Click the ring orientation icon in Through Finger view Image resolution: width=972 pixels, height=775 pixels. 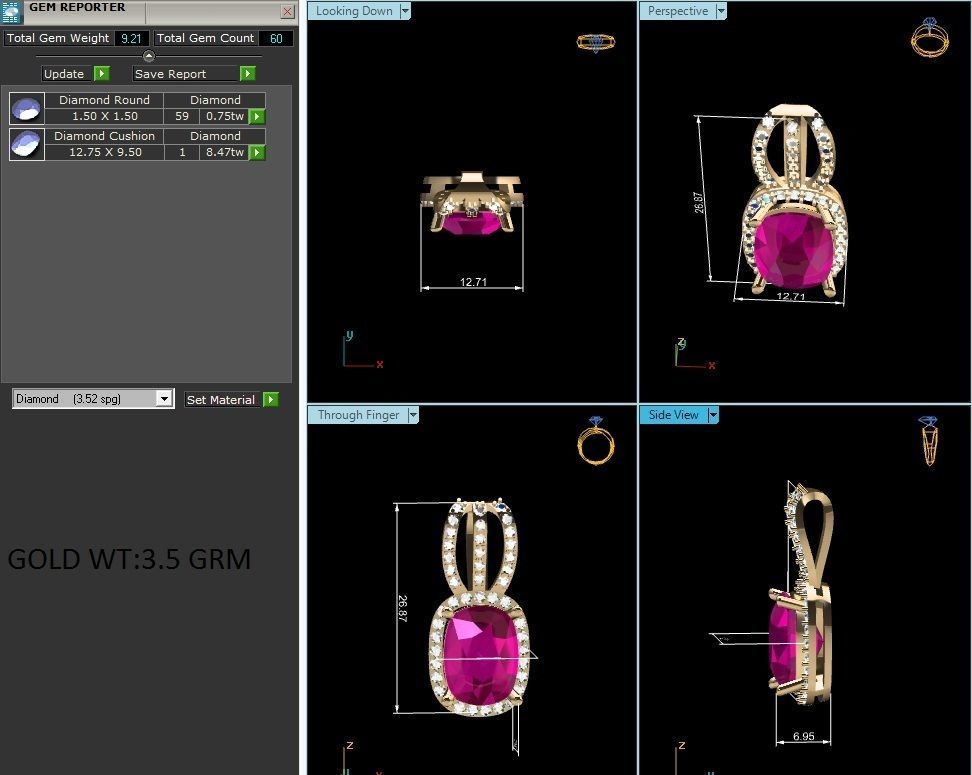coord(596,440)
